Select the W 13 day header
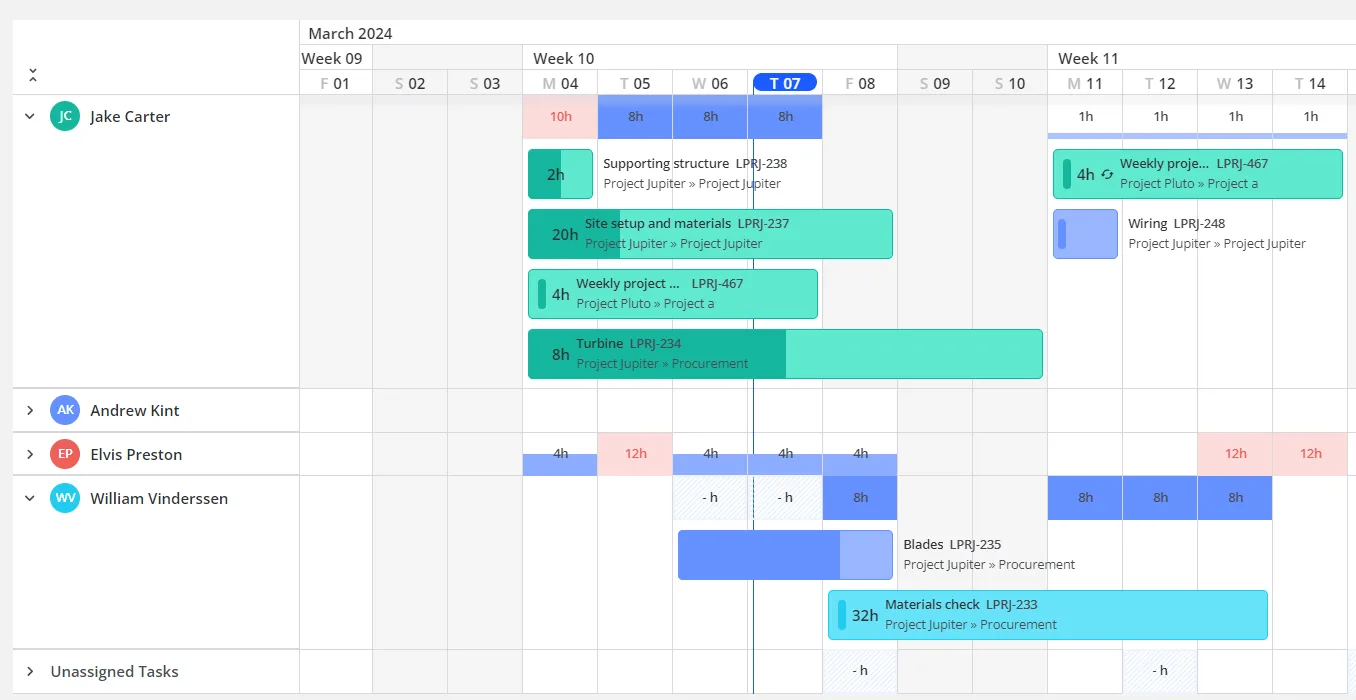This screenshot has width=1356, height=700. coord(1235,83)
